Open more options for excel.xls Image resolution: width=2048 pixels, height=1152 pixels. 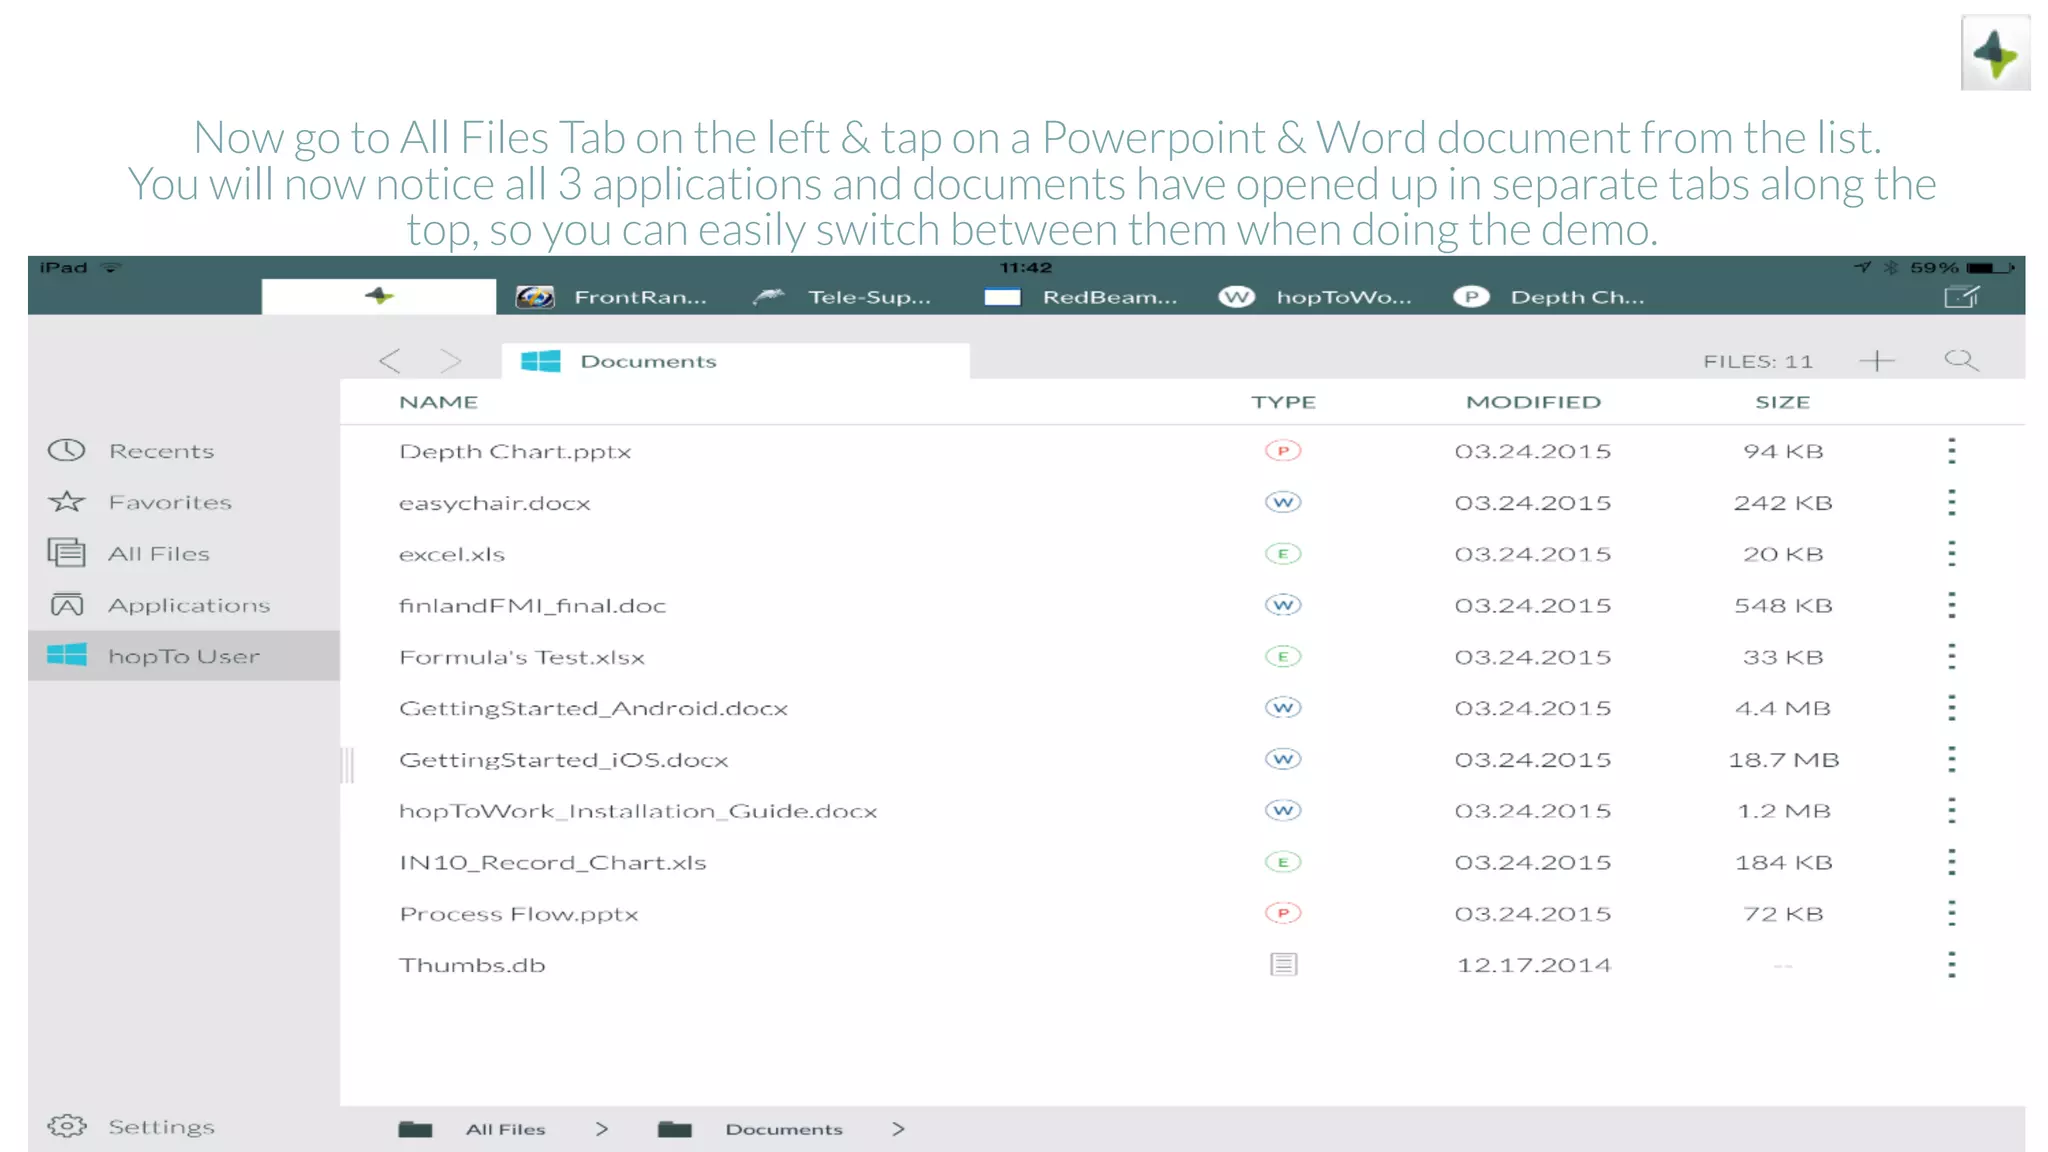point(1951,554)
